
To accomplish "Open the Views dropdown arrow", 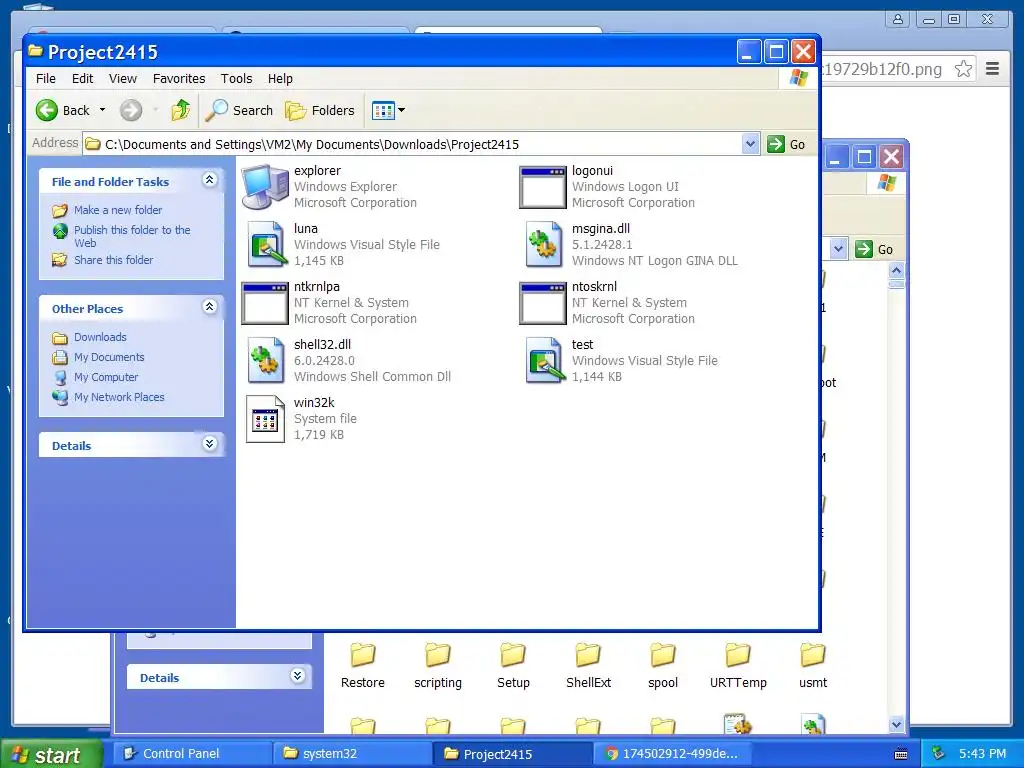I will [x=401, y=110].
